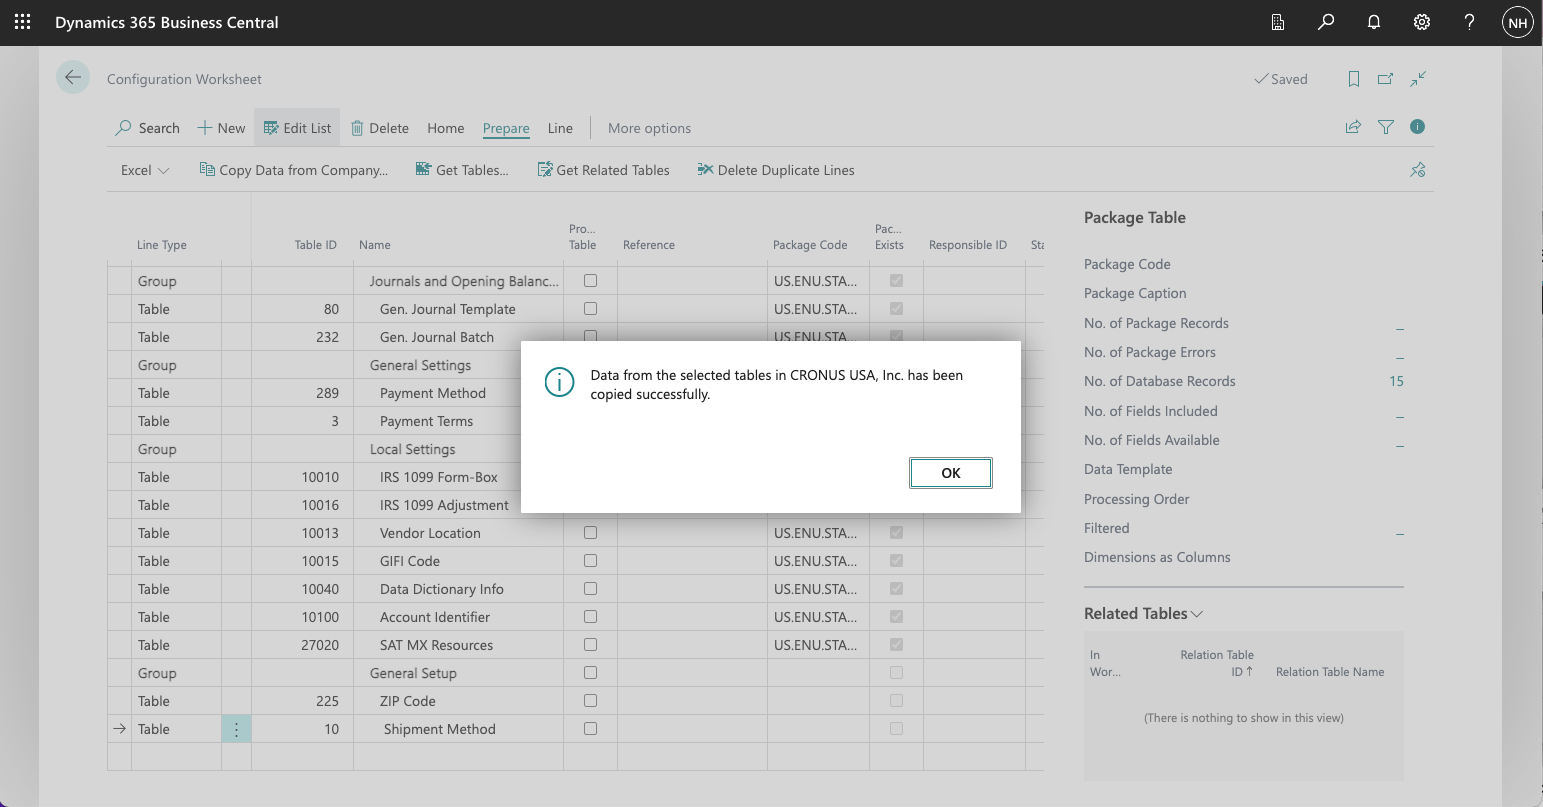Viewport: 1543px width, 807px height.
Task: Open the settings gear menu
Action: [x=1421, y=22]
